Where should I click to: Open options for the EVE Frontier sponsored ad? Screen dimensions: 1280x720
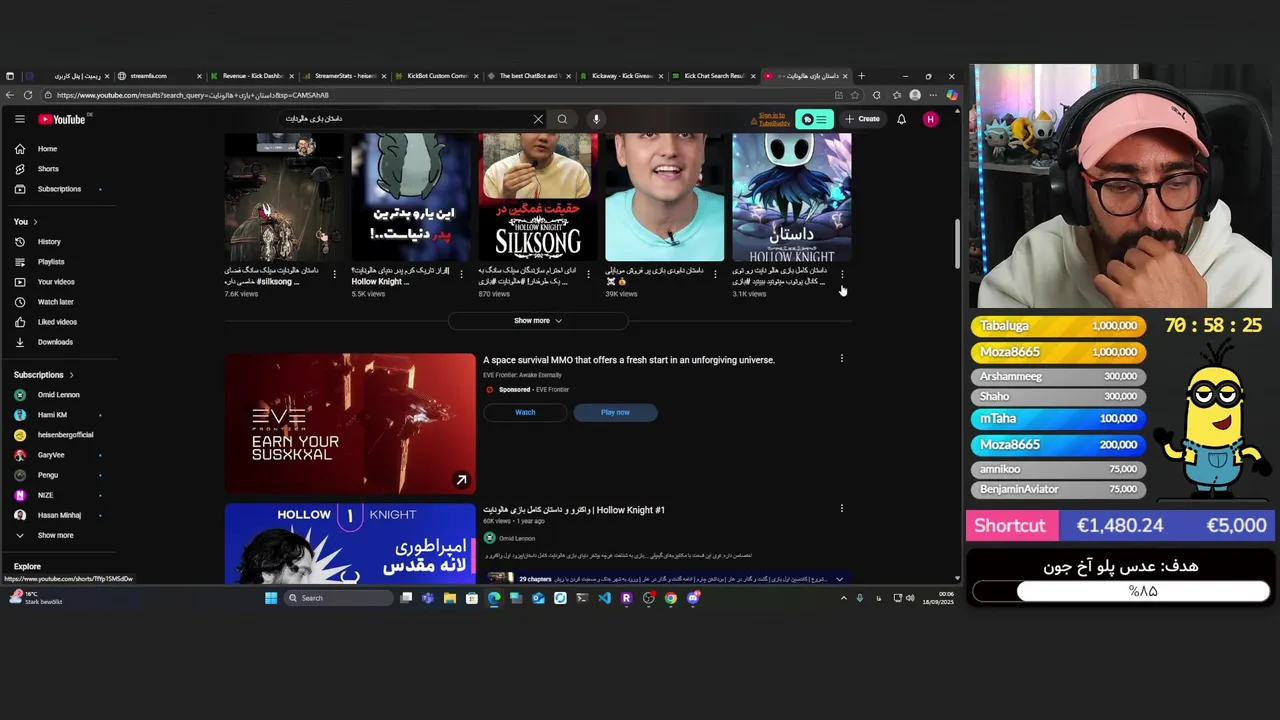[841, 358]
